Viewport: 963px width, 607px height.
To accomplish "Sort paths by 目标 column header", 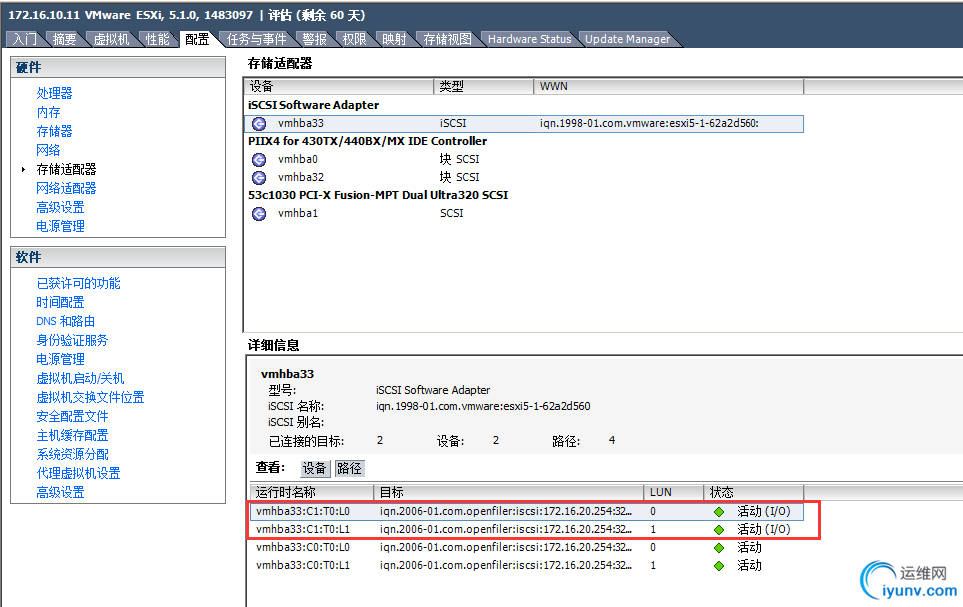I will click(509, 493).
